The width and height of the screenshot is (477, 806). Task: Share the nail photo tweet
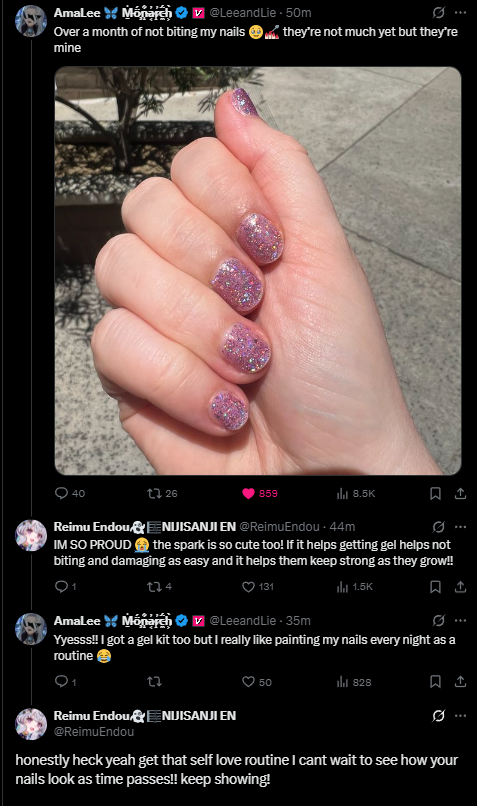[x=461, y=493]
